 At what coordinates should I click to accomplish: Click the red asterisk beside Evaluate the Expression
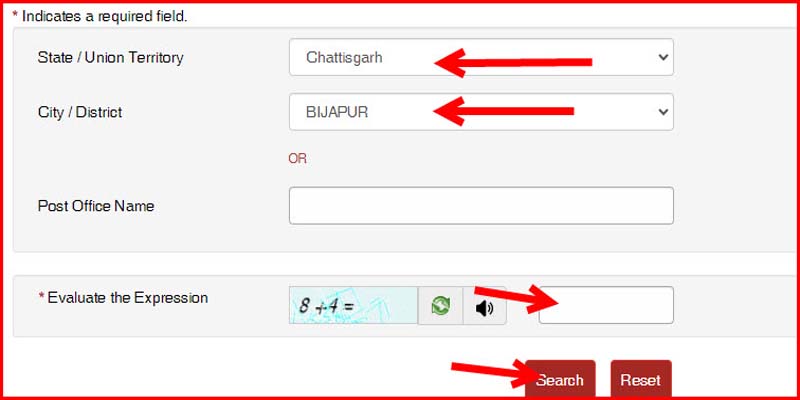click(x=41, y=296)
